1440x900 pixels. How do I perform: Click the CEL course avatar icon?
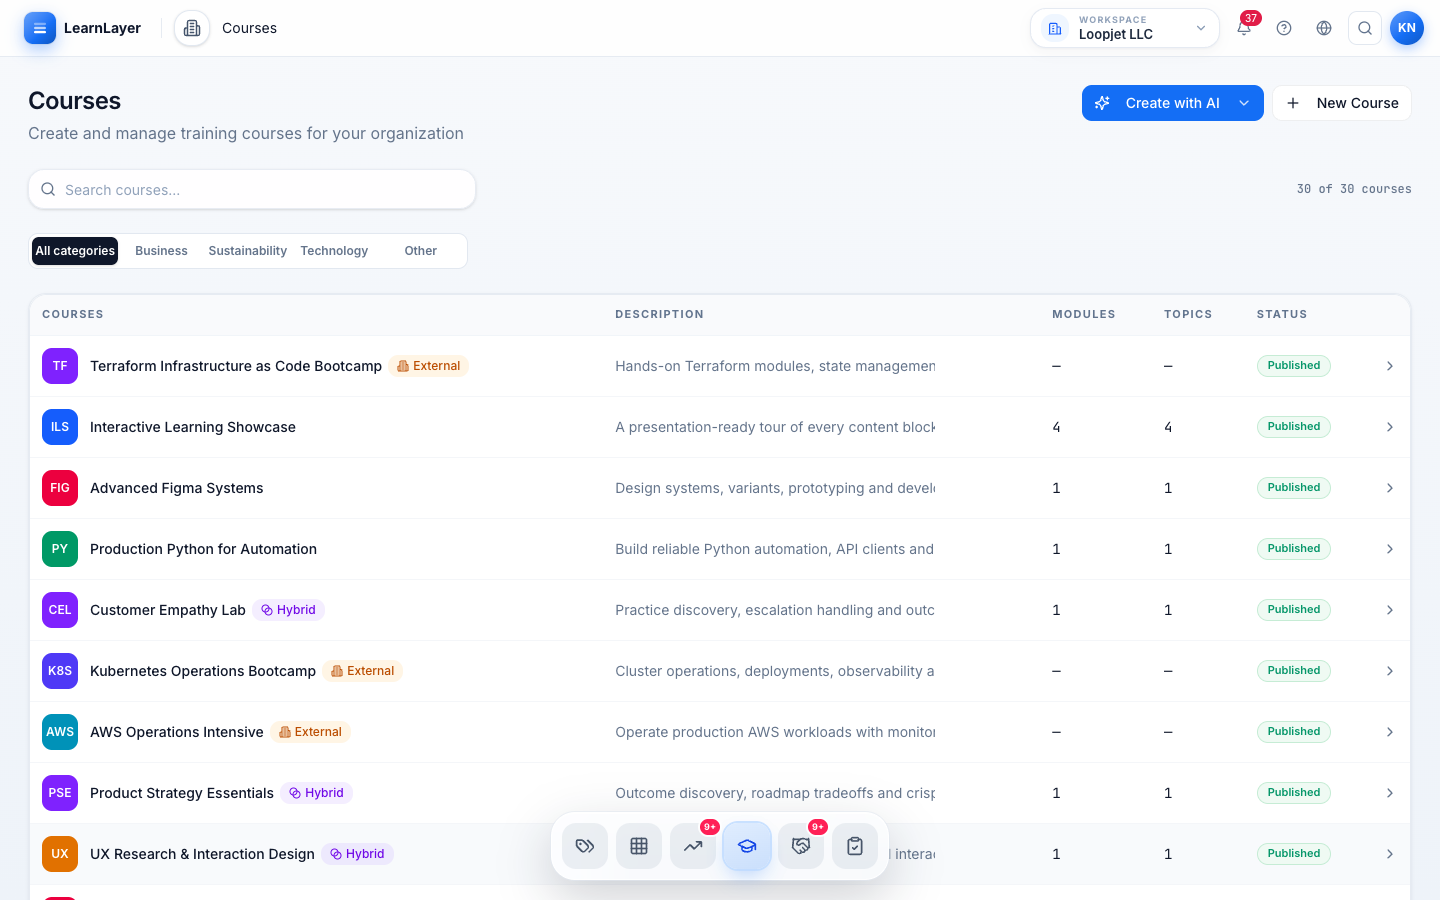pos(60,610)
